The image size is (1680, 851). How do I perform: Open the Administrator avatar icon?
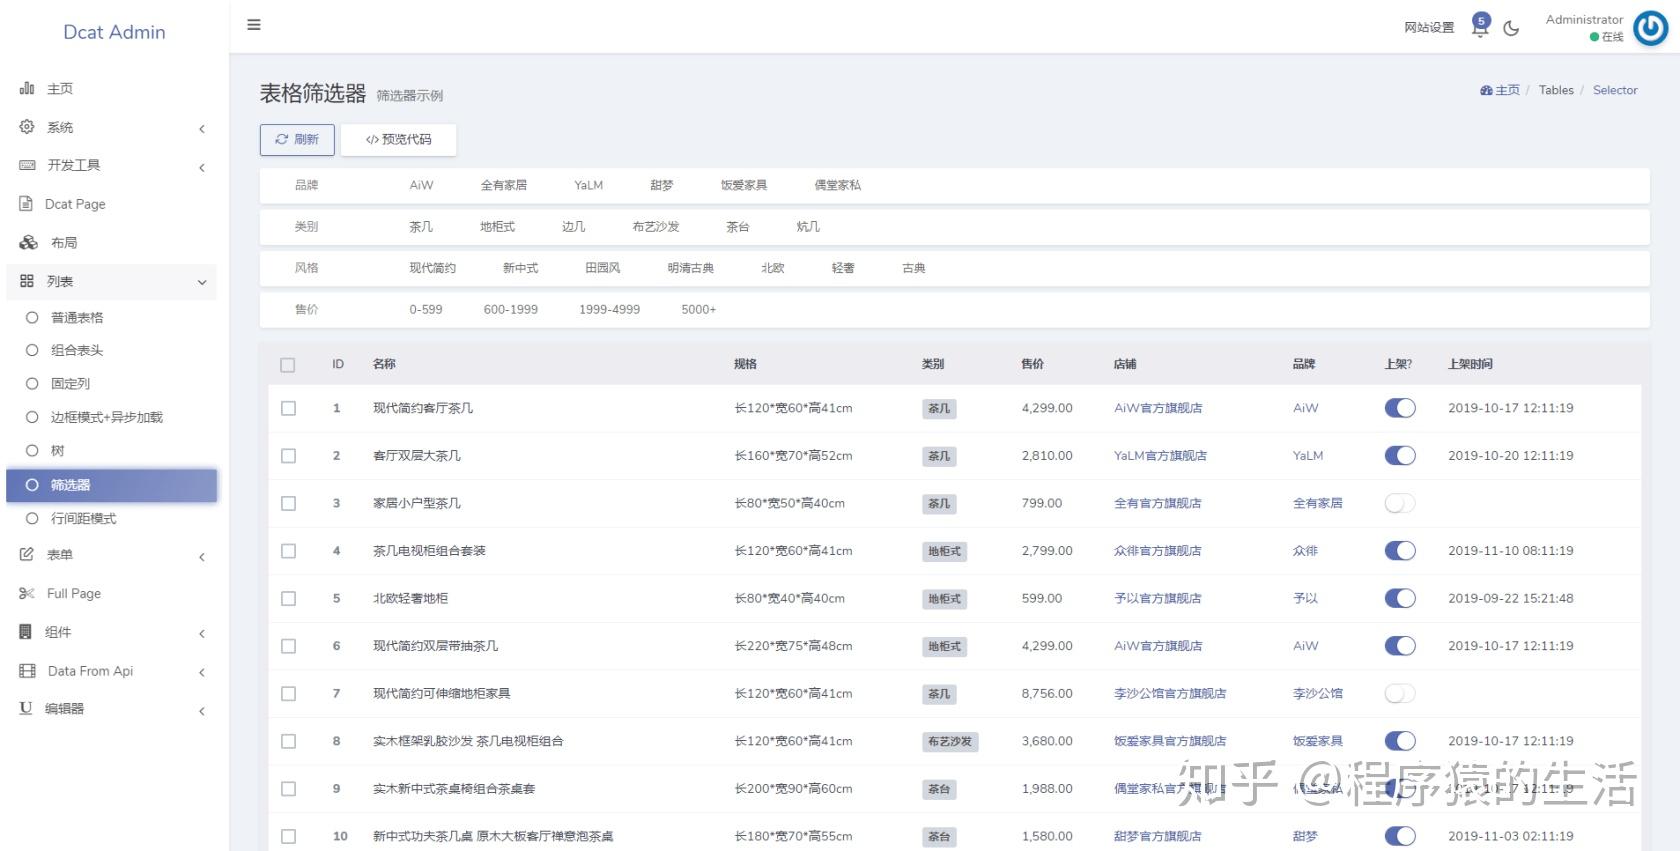coord(1651,28)
